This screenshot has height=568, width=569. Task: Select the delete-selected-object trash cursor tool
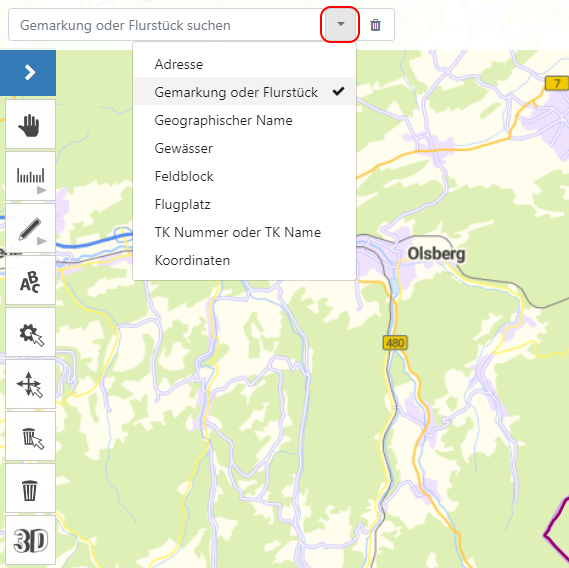point(30,436)
